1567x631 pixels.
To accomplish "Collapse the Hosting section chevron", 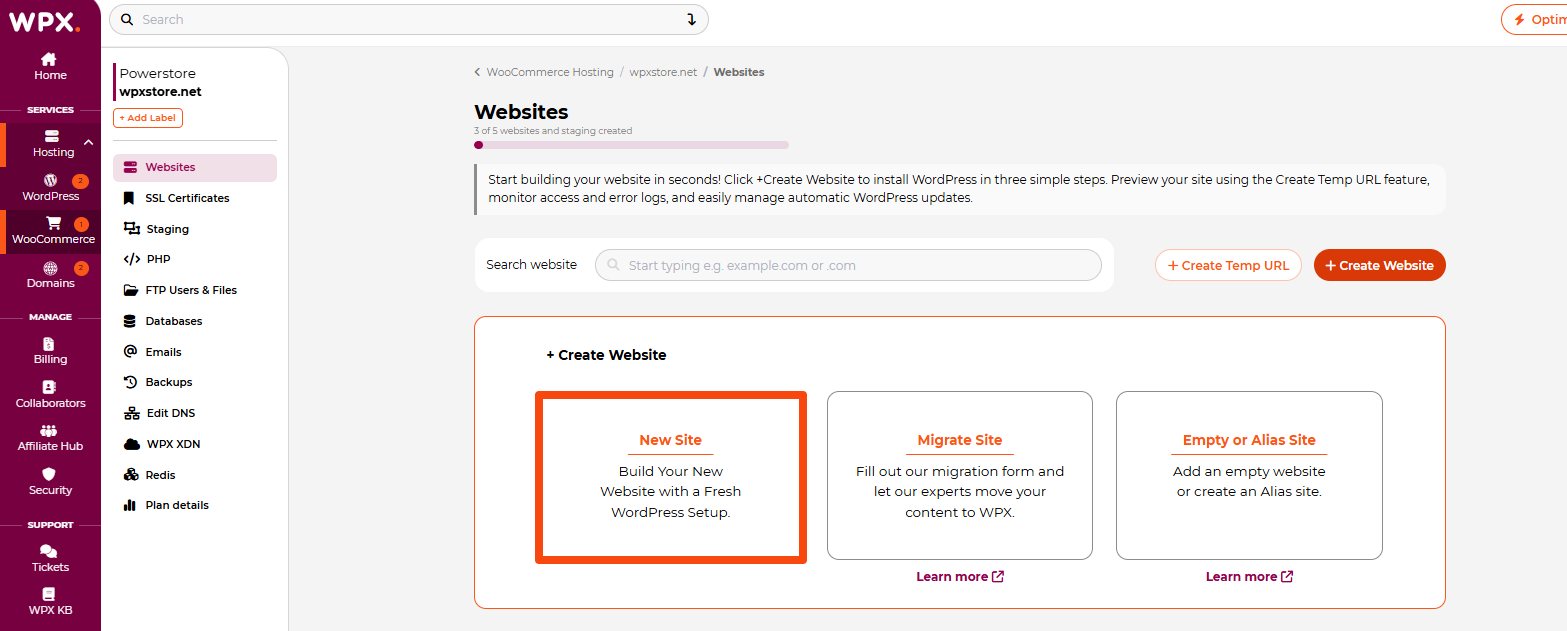I will [x=88, y=143].
